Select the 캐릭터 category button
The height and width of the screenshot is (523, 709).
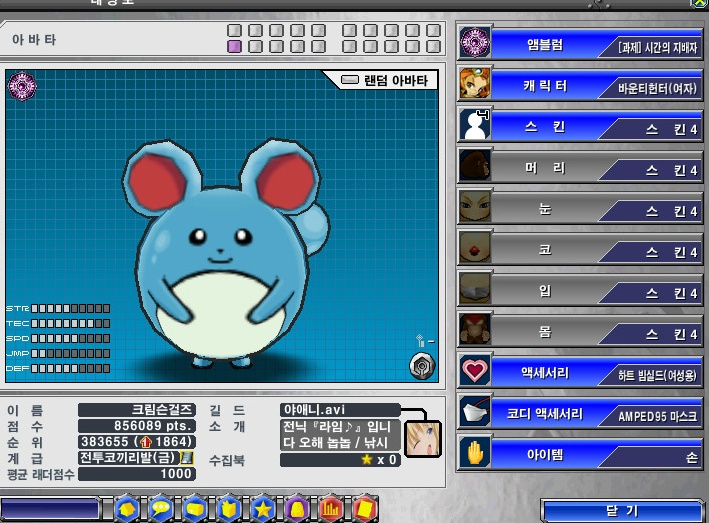[545, 85]
